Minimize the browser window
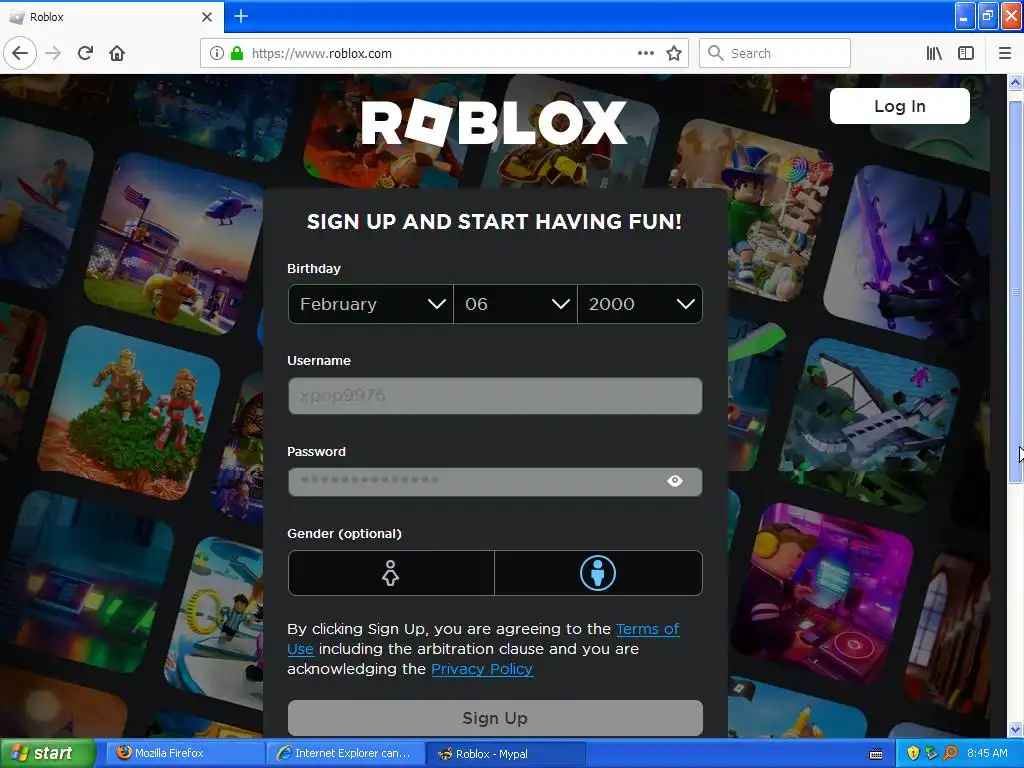The height and width of the screenshot is (768, 1024). [x=965, y=16]
